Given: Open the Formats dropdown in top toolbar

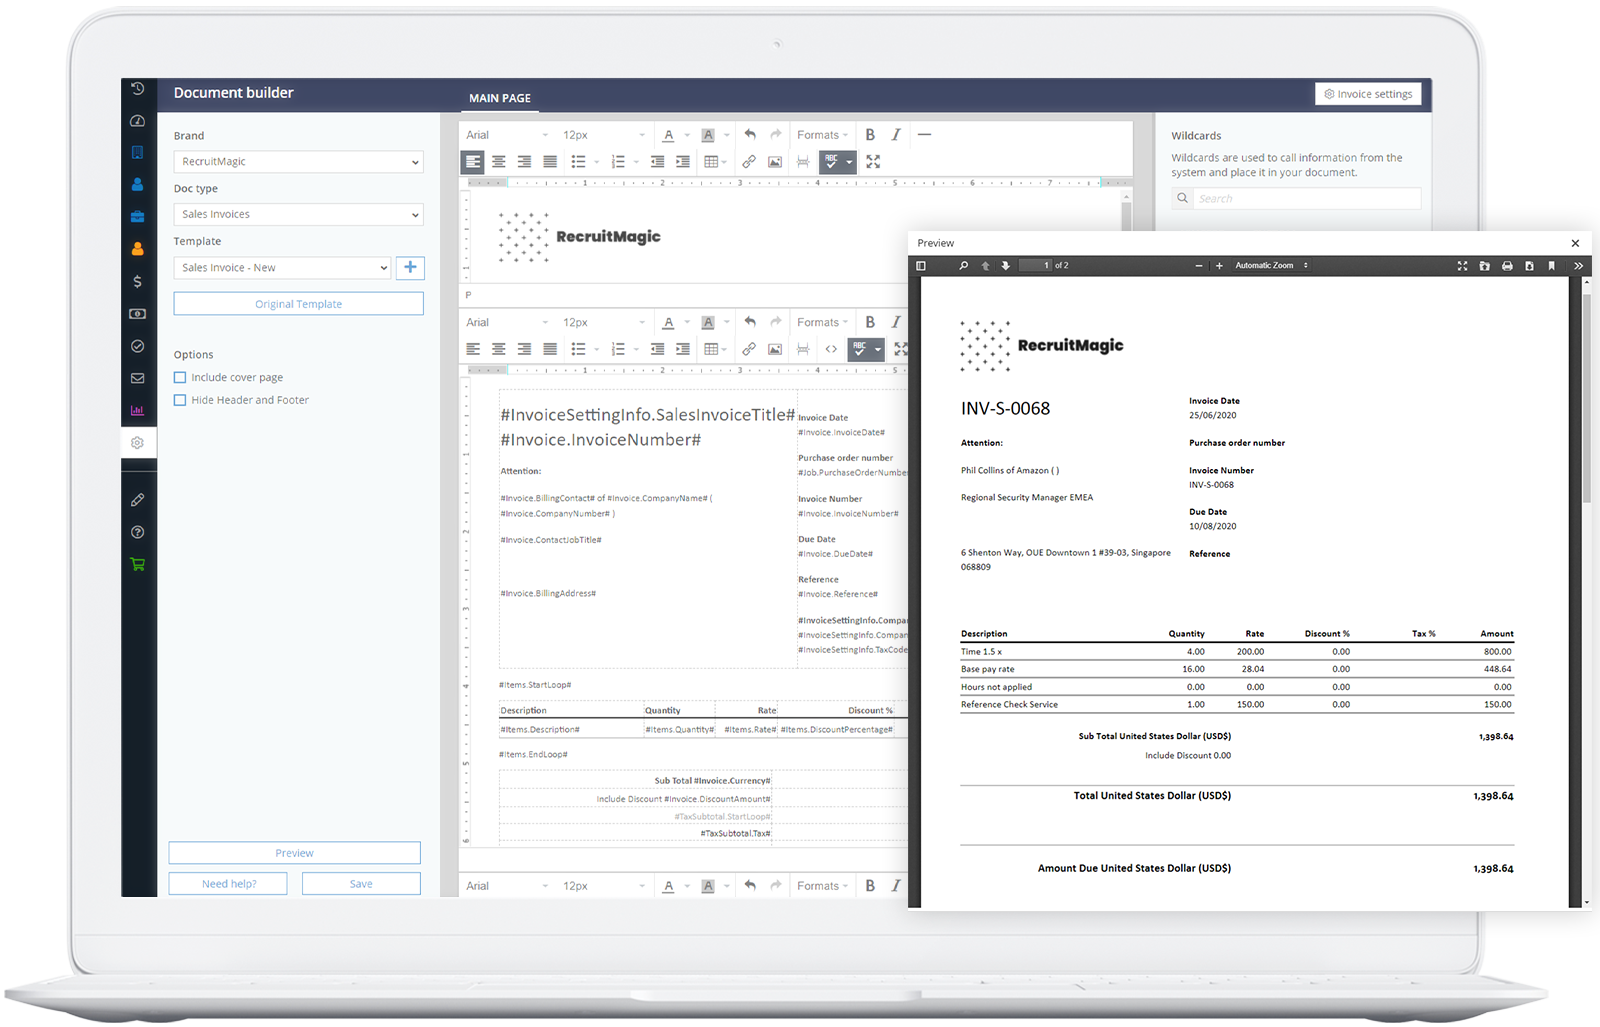Looking at the screenshot, I should coord(822,135).
